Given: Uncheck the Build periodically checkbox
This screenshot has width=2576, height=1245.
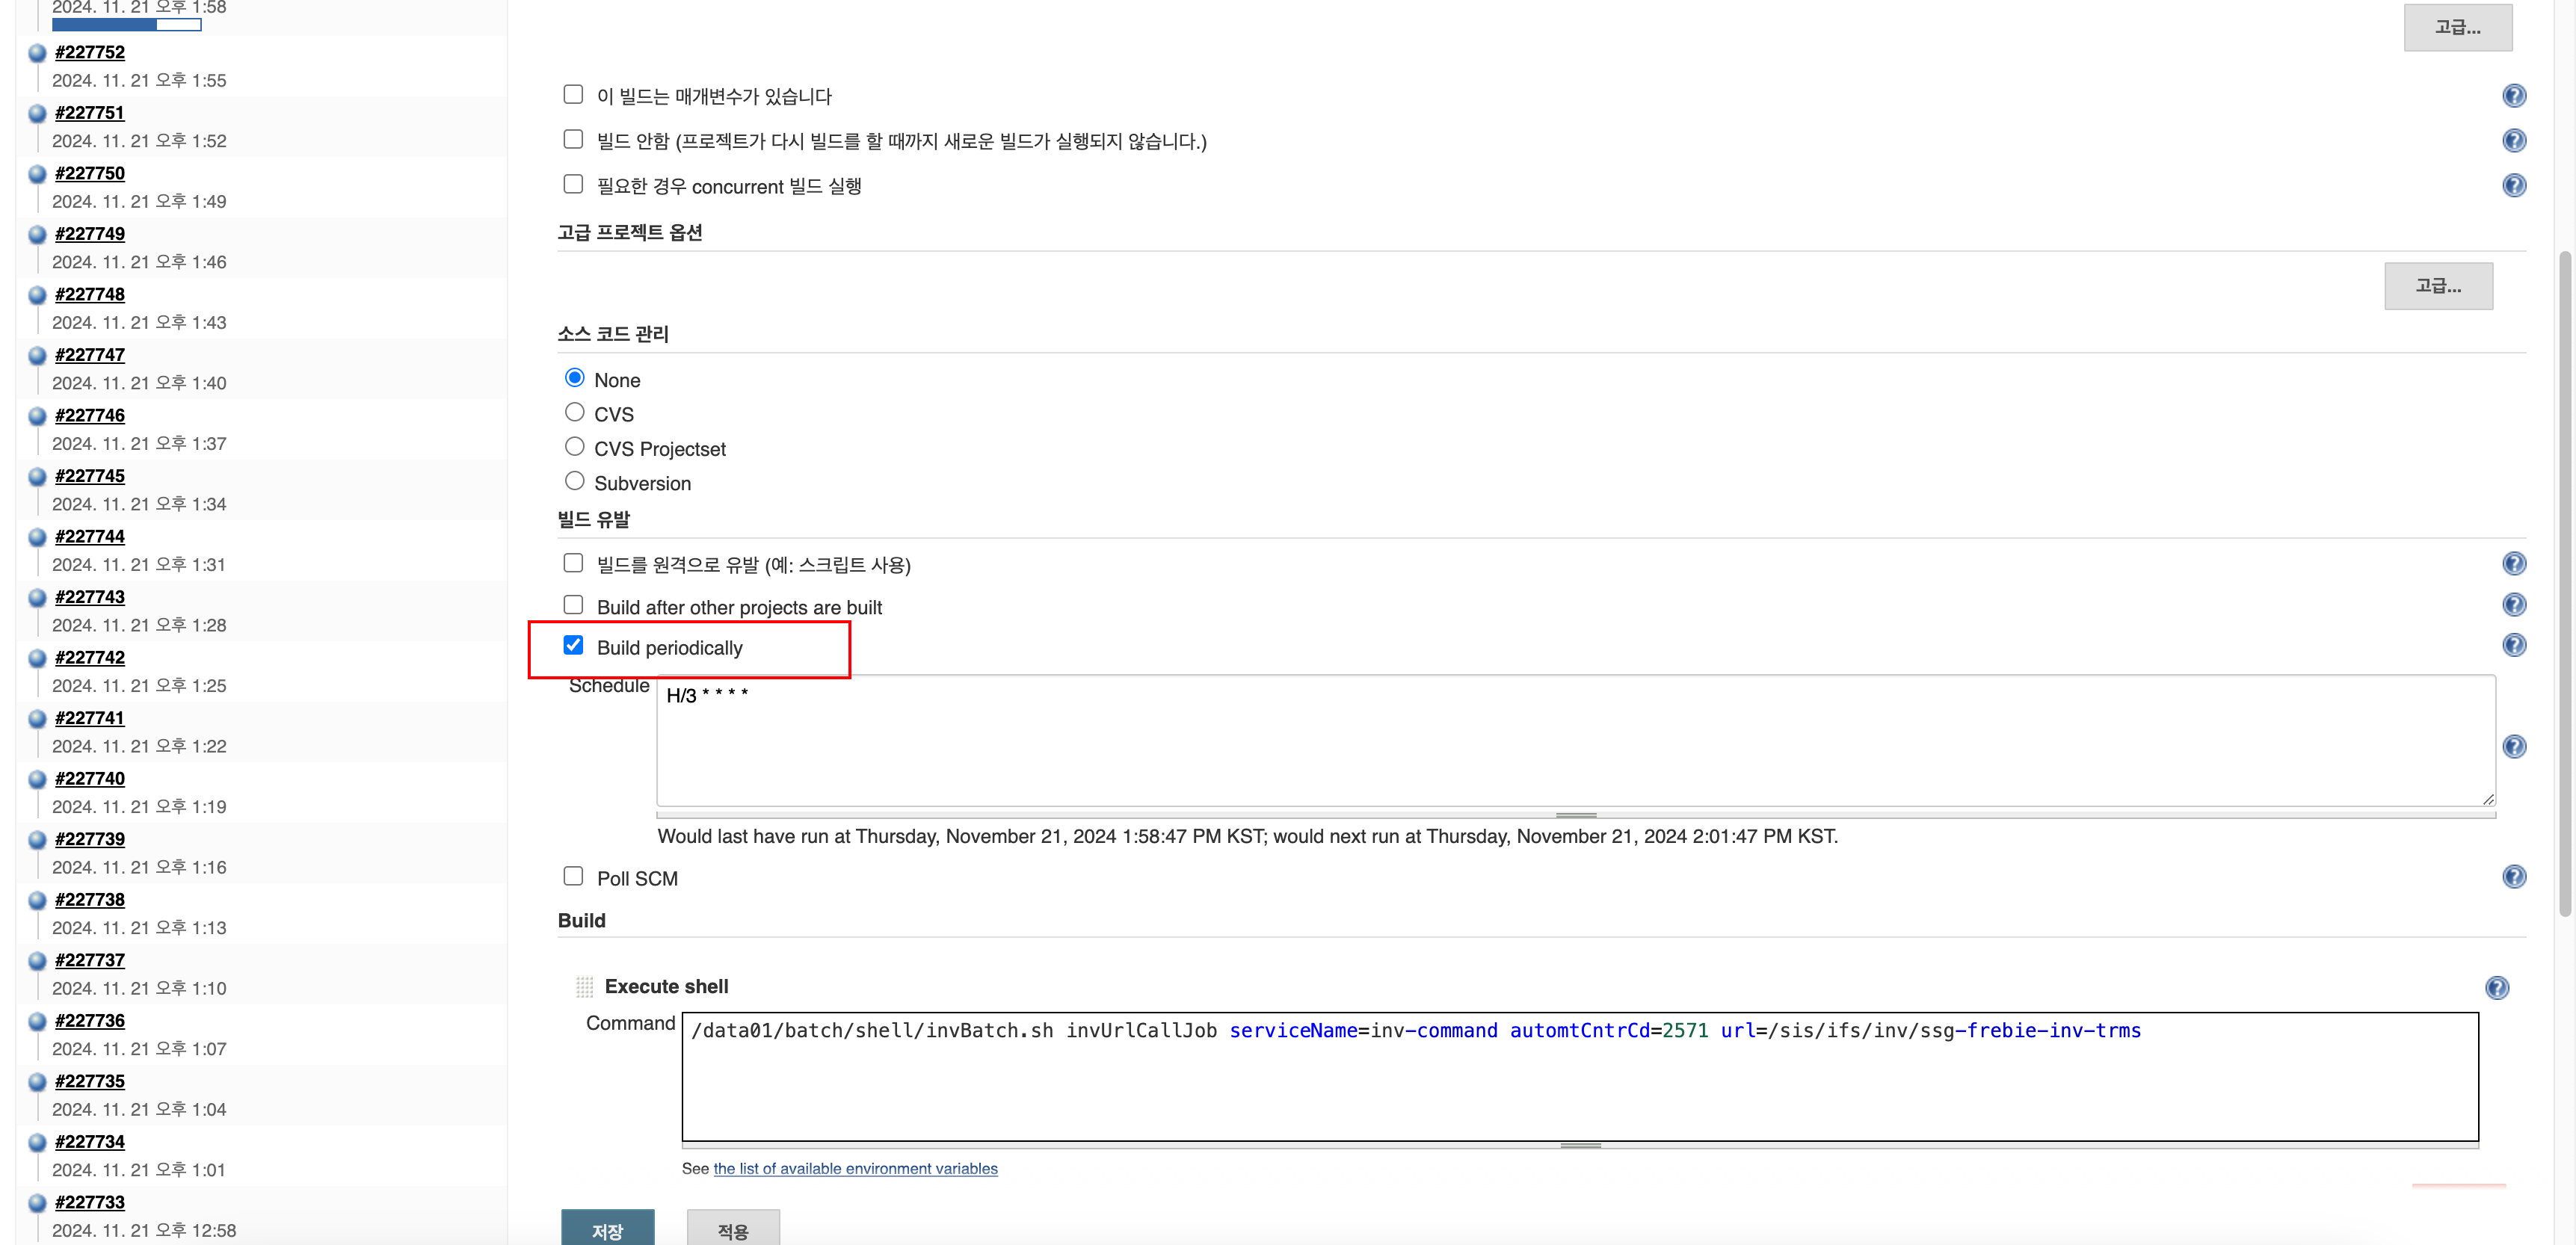Looking at the screenshot, I should tap(573, 646).
